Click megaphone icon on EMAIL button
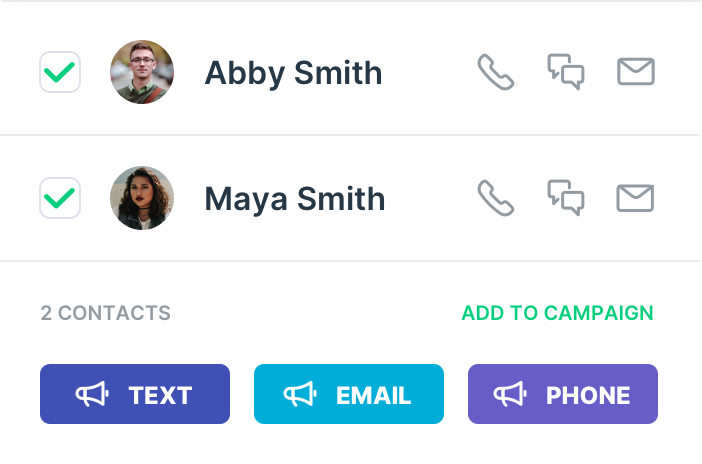 coord(301,395)
